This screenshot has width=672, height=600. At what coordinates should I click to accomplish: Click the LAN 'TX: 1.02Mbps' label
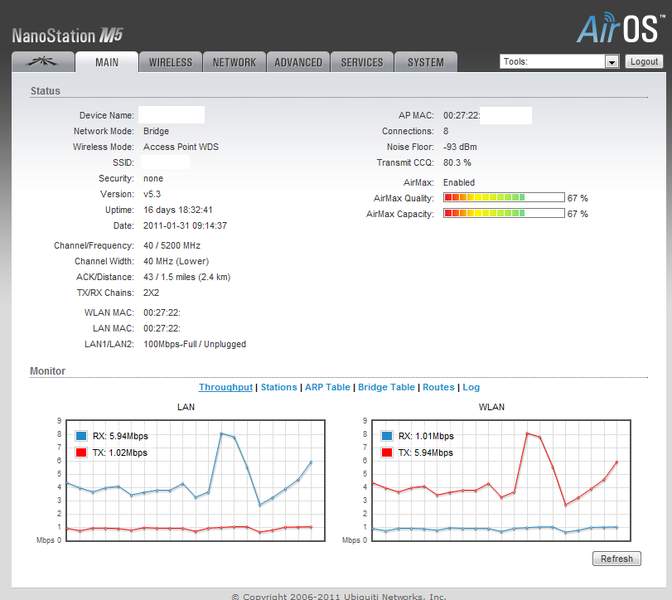120,452
